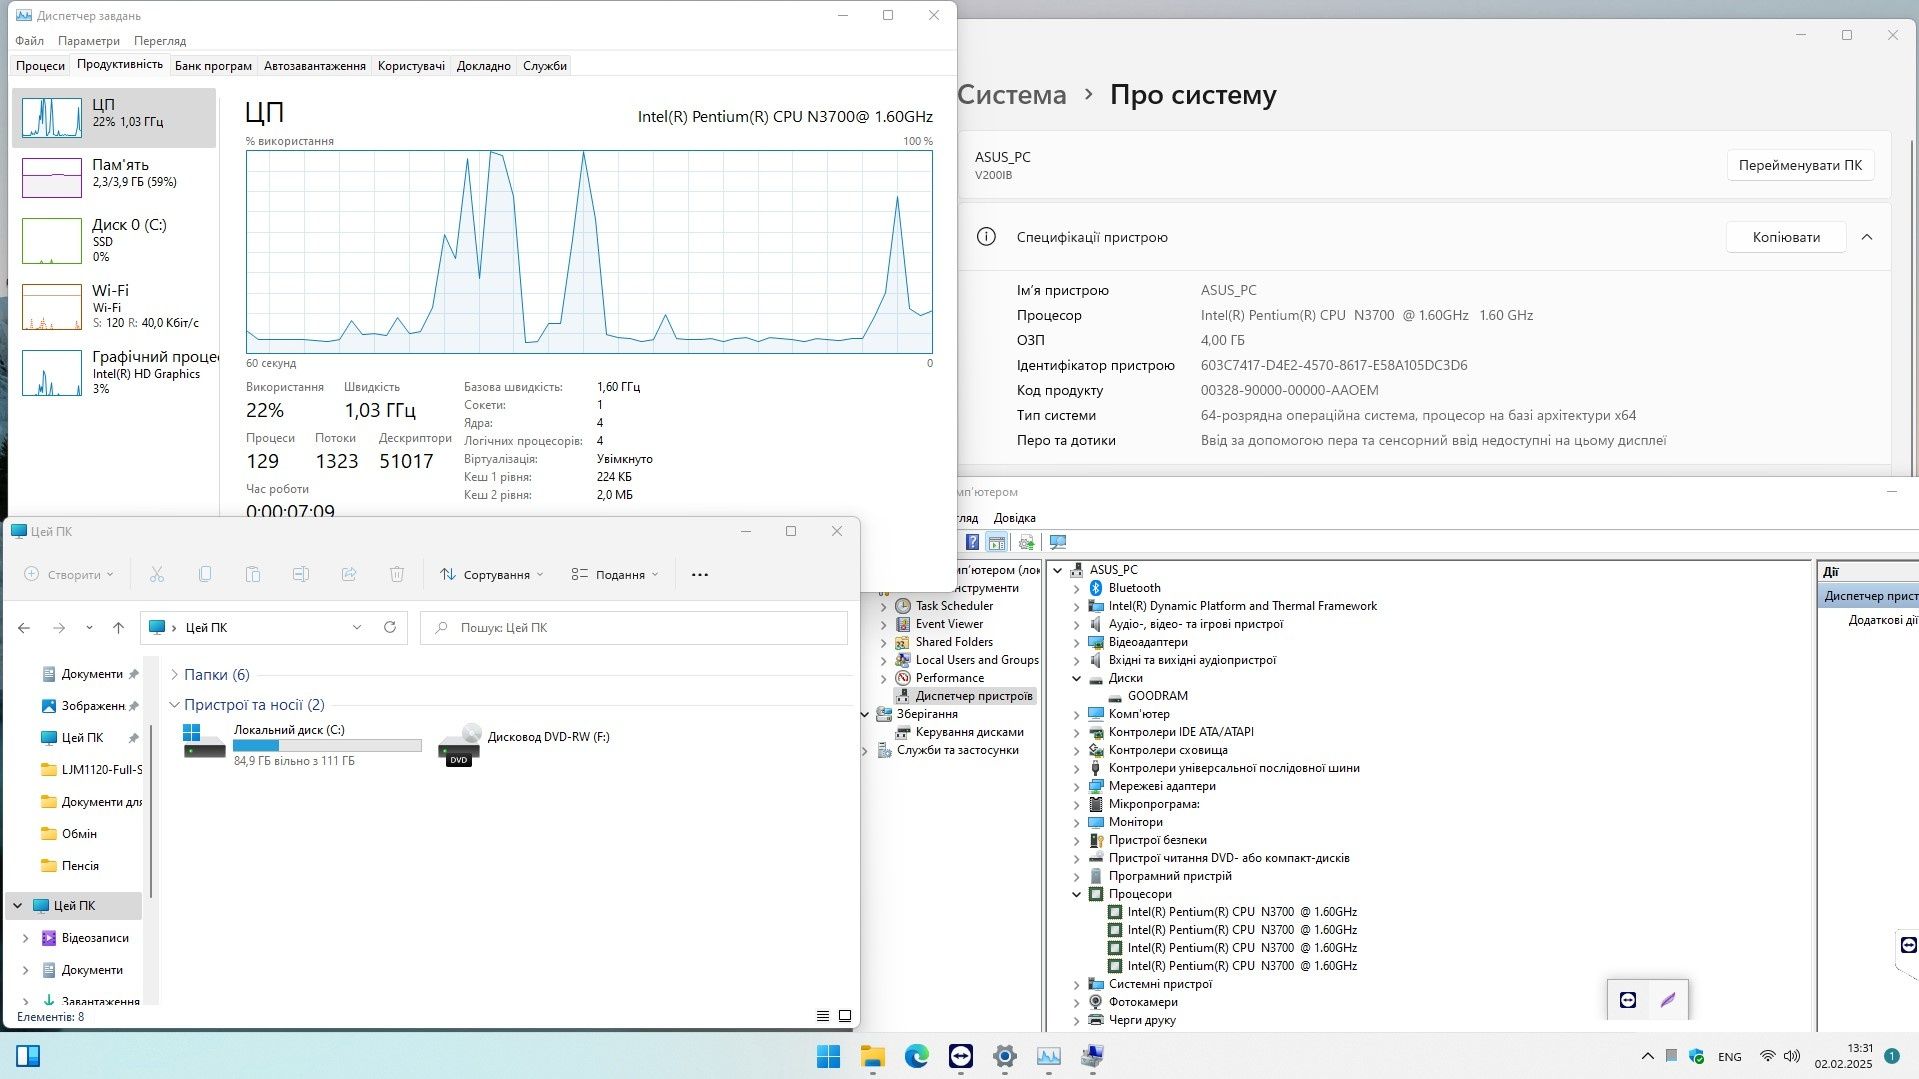Viewport: 1919px width, 1079px height.
Task: Open the Файл menu in Task Manager
Action: (30, 41)
